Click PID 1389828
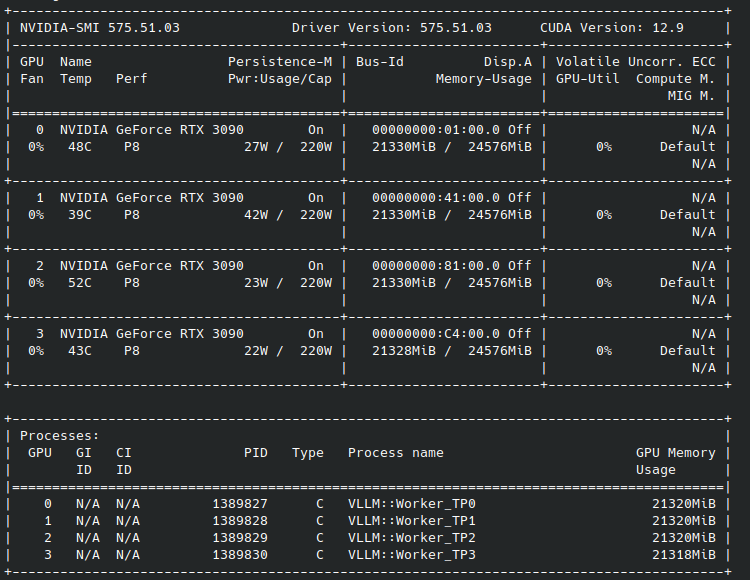Viewport: 750px width, 580px height. point(240,521)
